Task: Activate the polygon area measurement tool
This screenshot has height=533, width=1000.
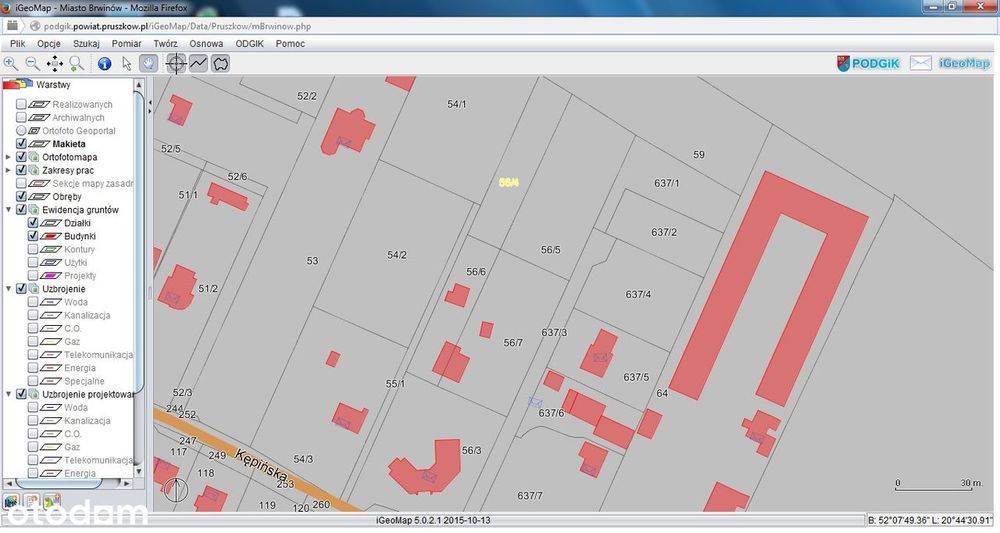Action: coord(221,63)
